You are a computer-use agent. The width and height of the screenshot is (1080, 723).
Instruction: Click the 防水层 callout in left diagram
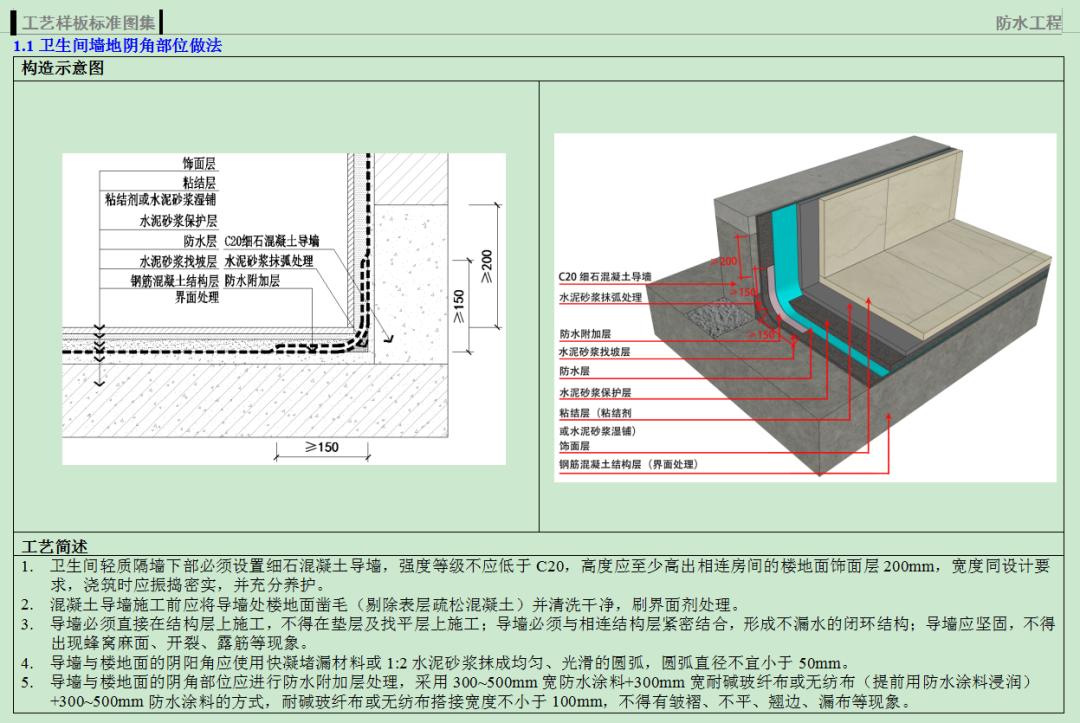click(x=201, y=240)
